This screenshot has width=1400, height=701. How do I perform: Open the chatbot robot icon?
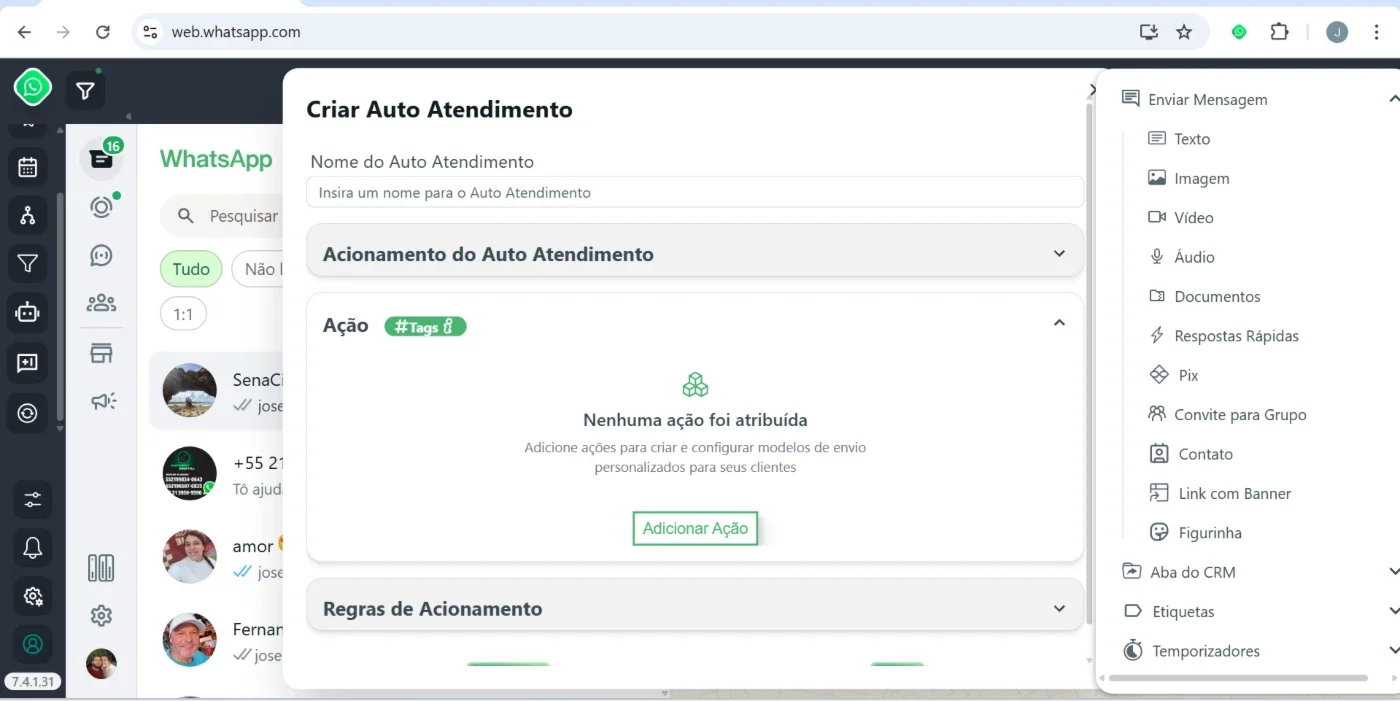[28, 313]
